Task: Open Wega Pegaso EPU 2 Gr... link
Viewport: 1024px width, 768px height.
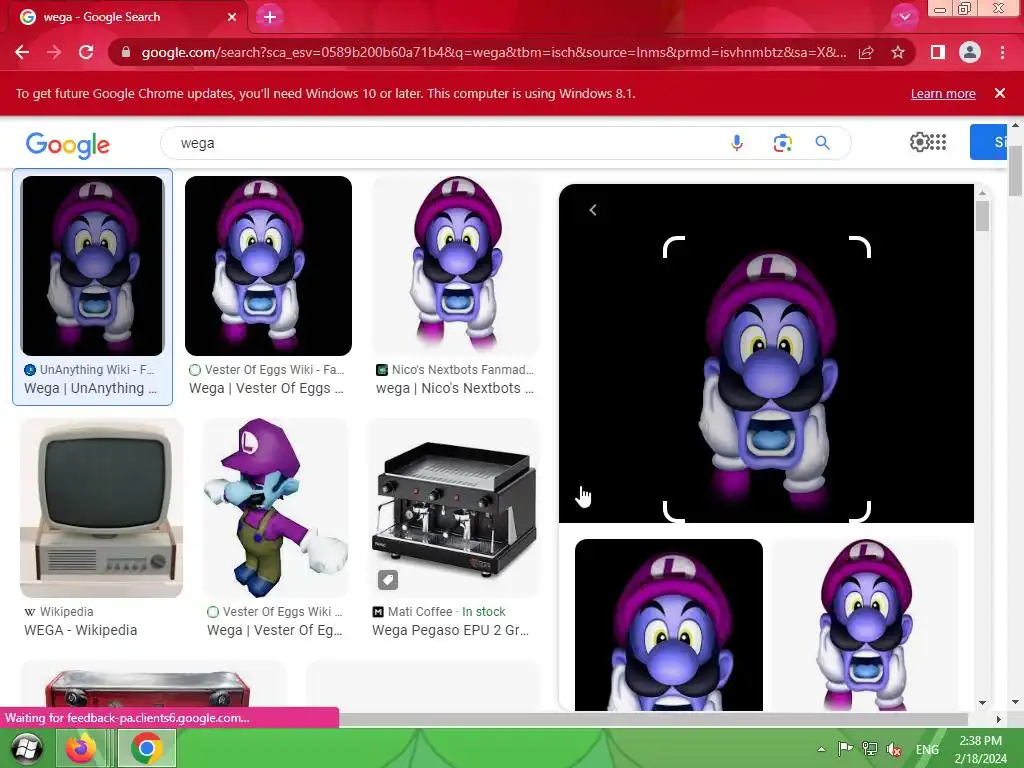Action: point(451,630)
